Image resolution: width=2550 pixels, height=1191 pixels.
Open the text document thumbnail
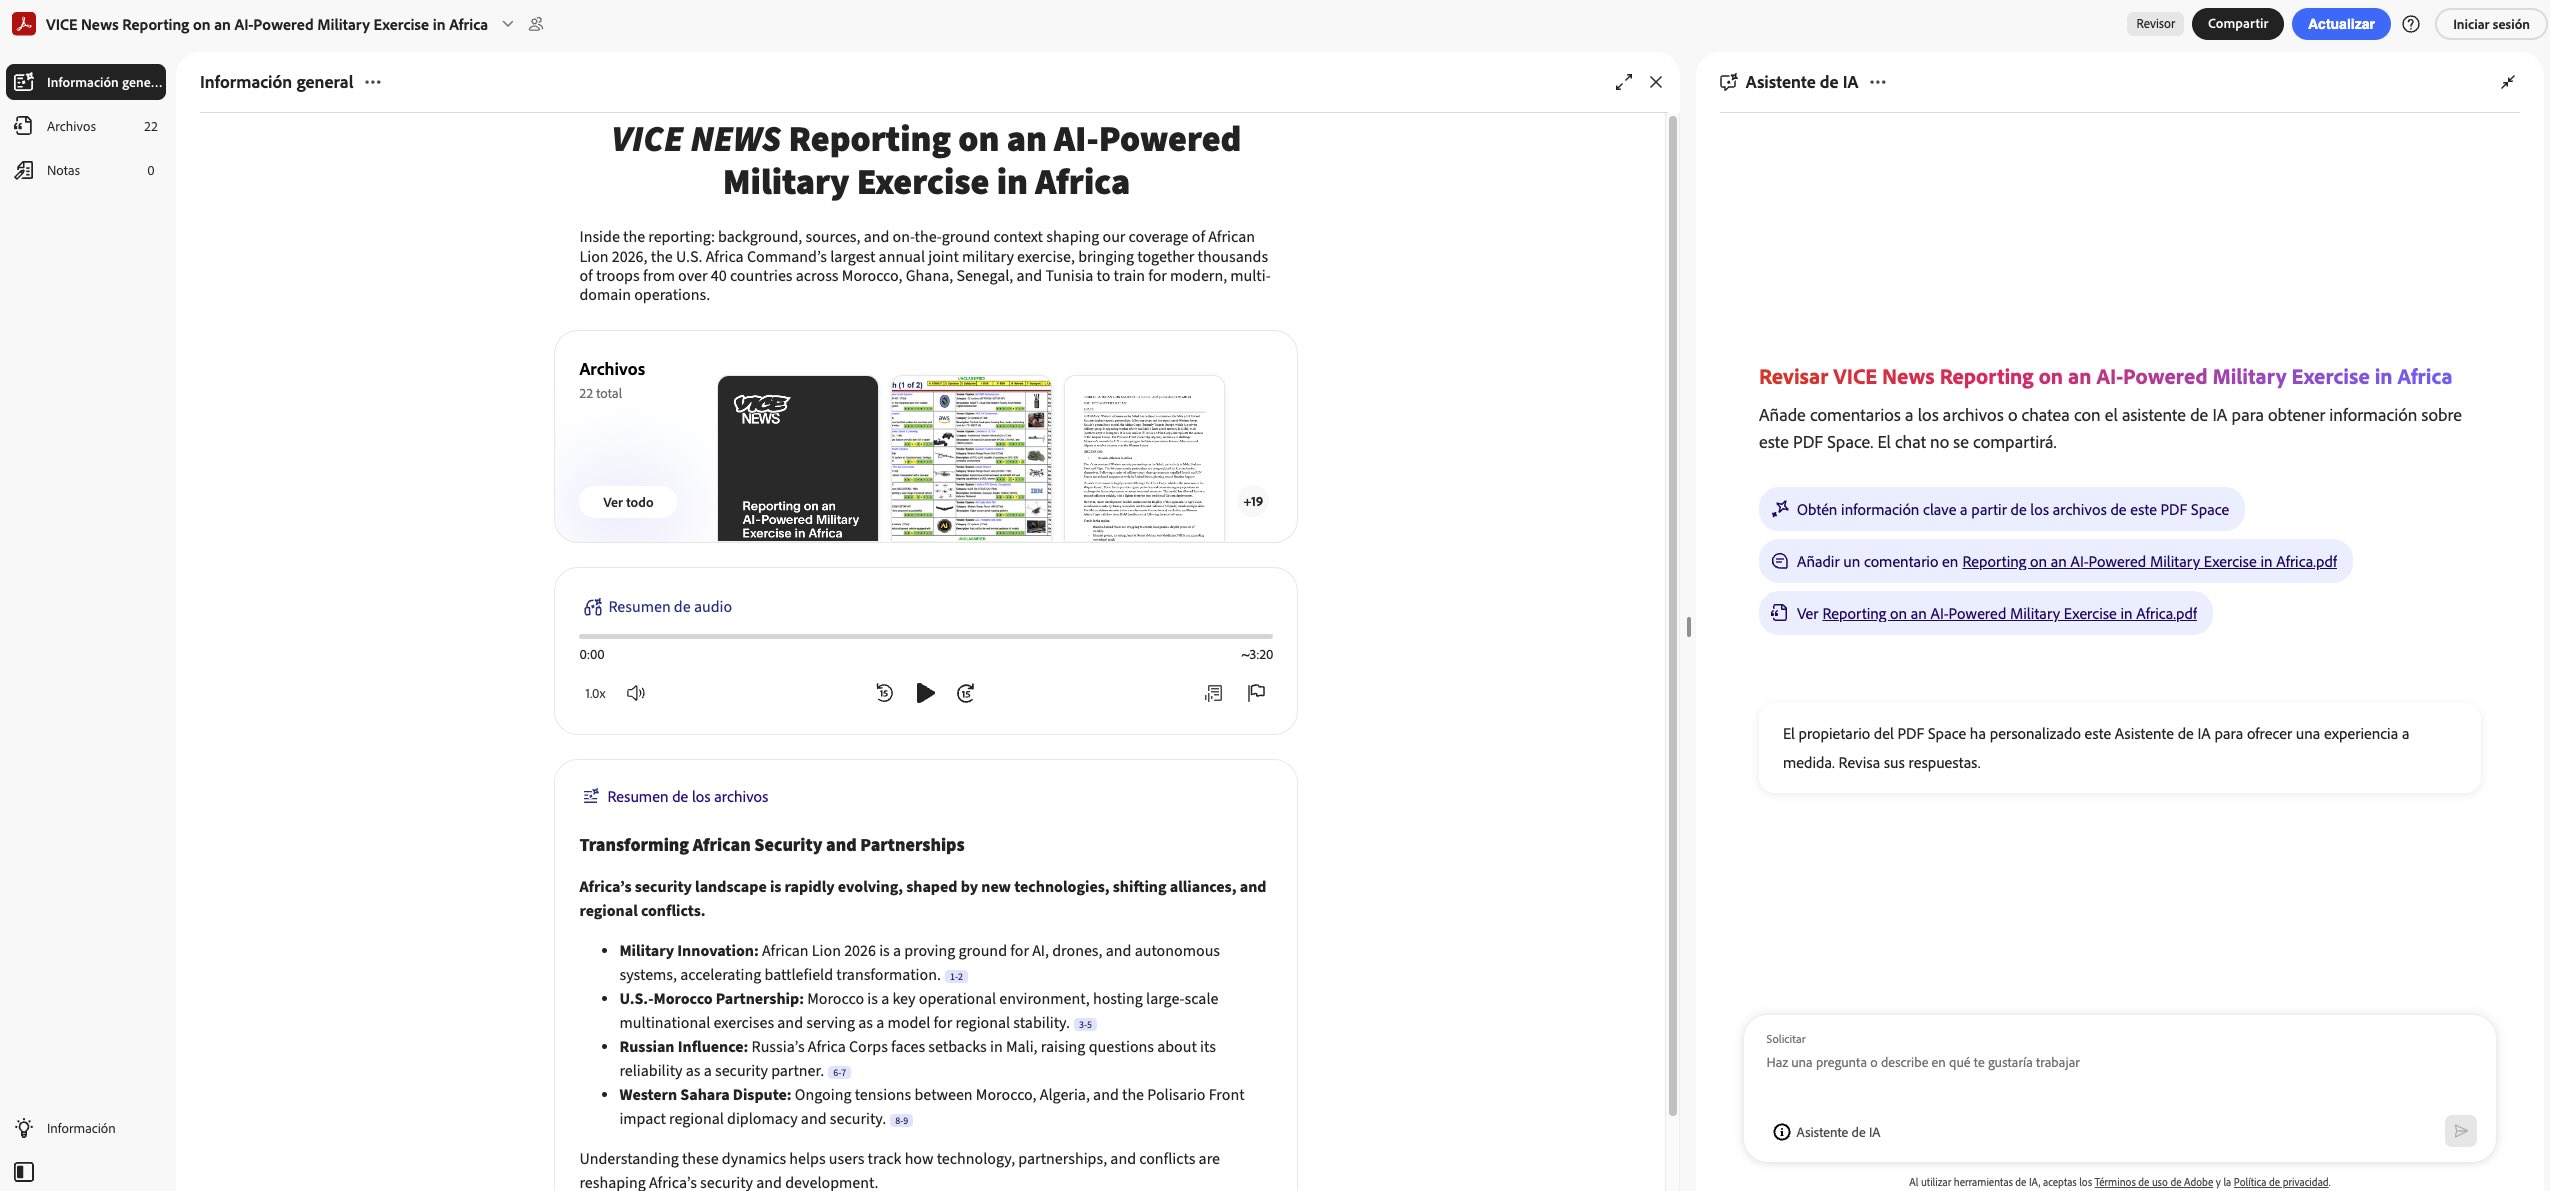click(1144, 459)
